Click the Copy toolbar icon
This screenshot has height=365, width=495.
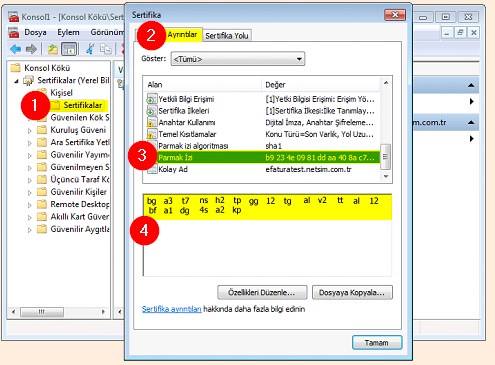(106, 49)
